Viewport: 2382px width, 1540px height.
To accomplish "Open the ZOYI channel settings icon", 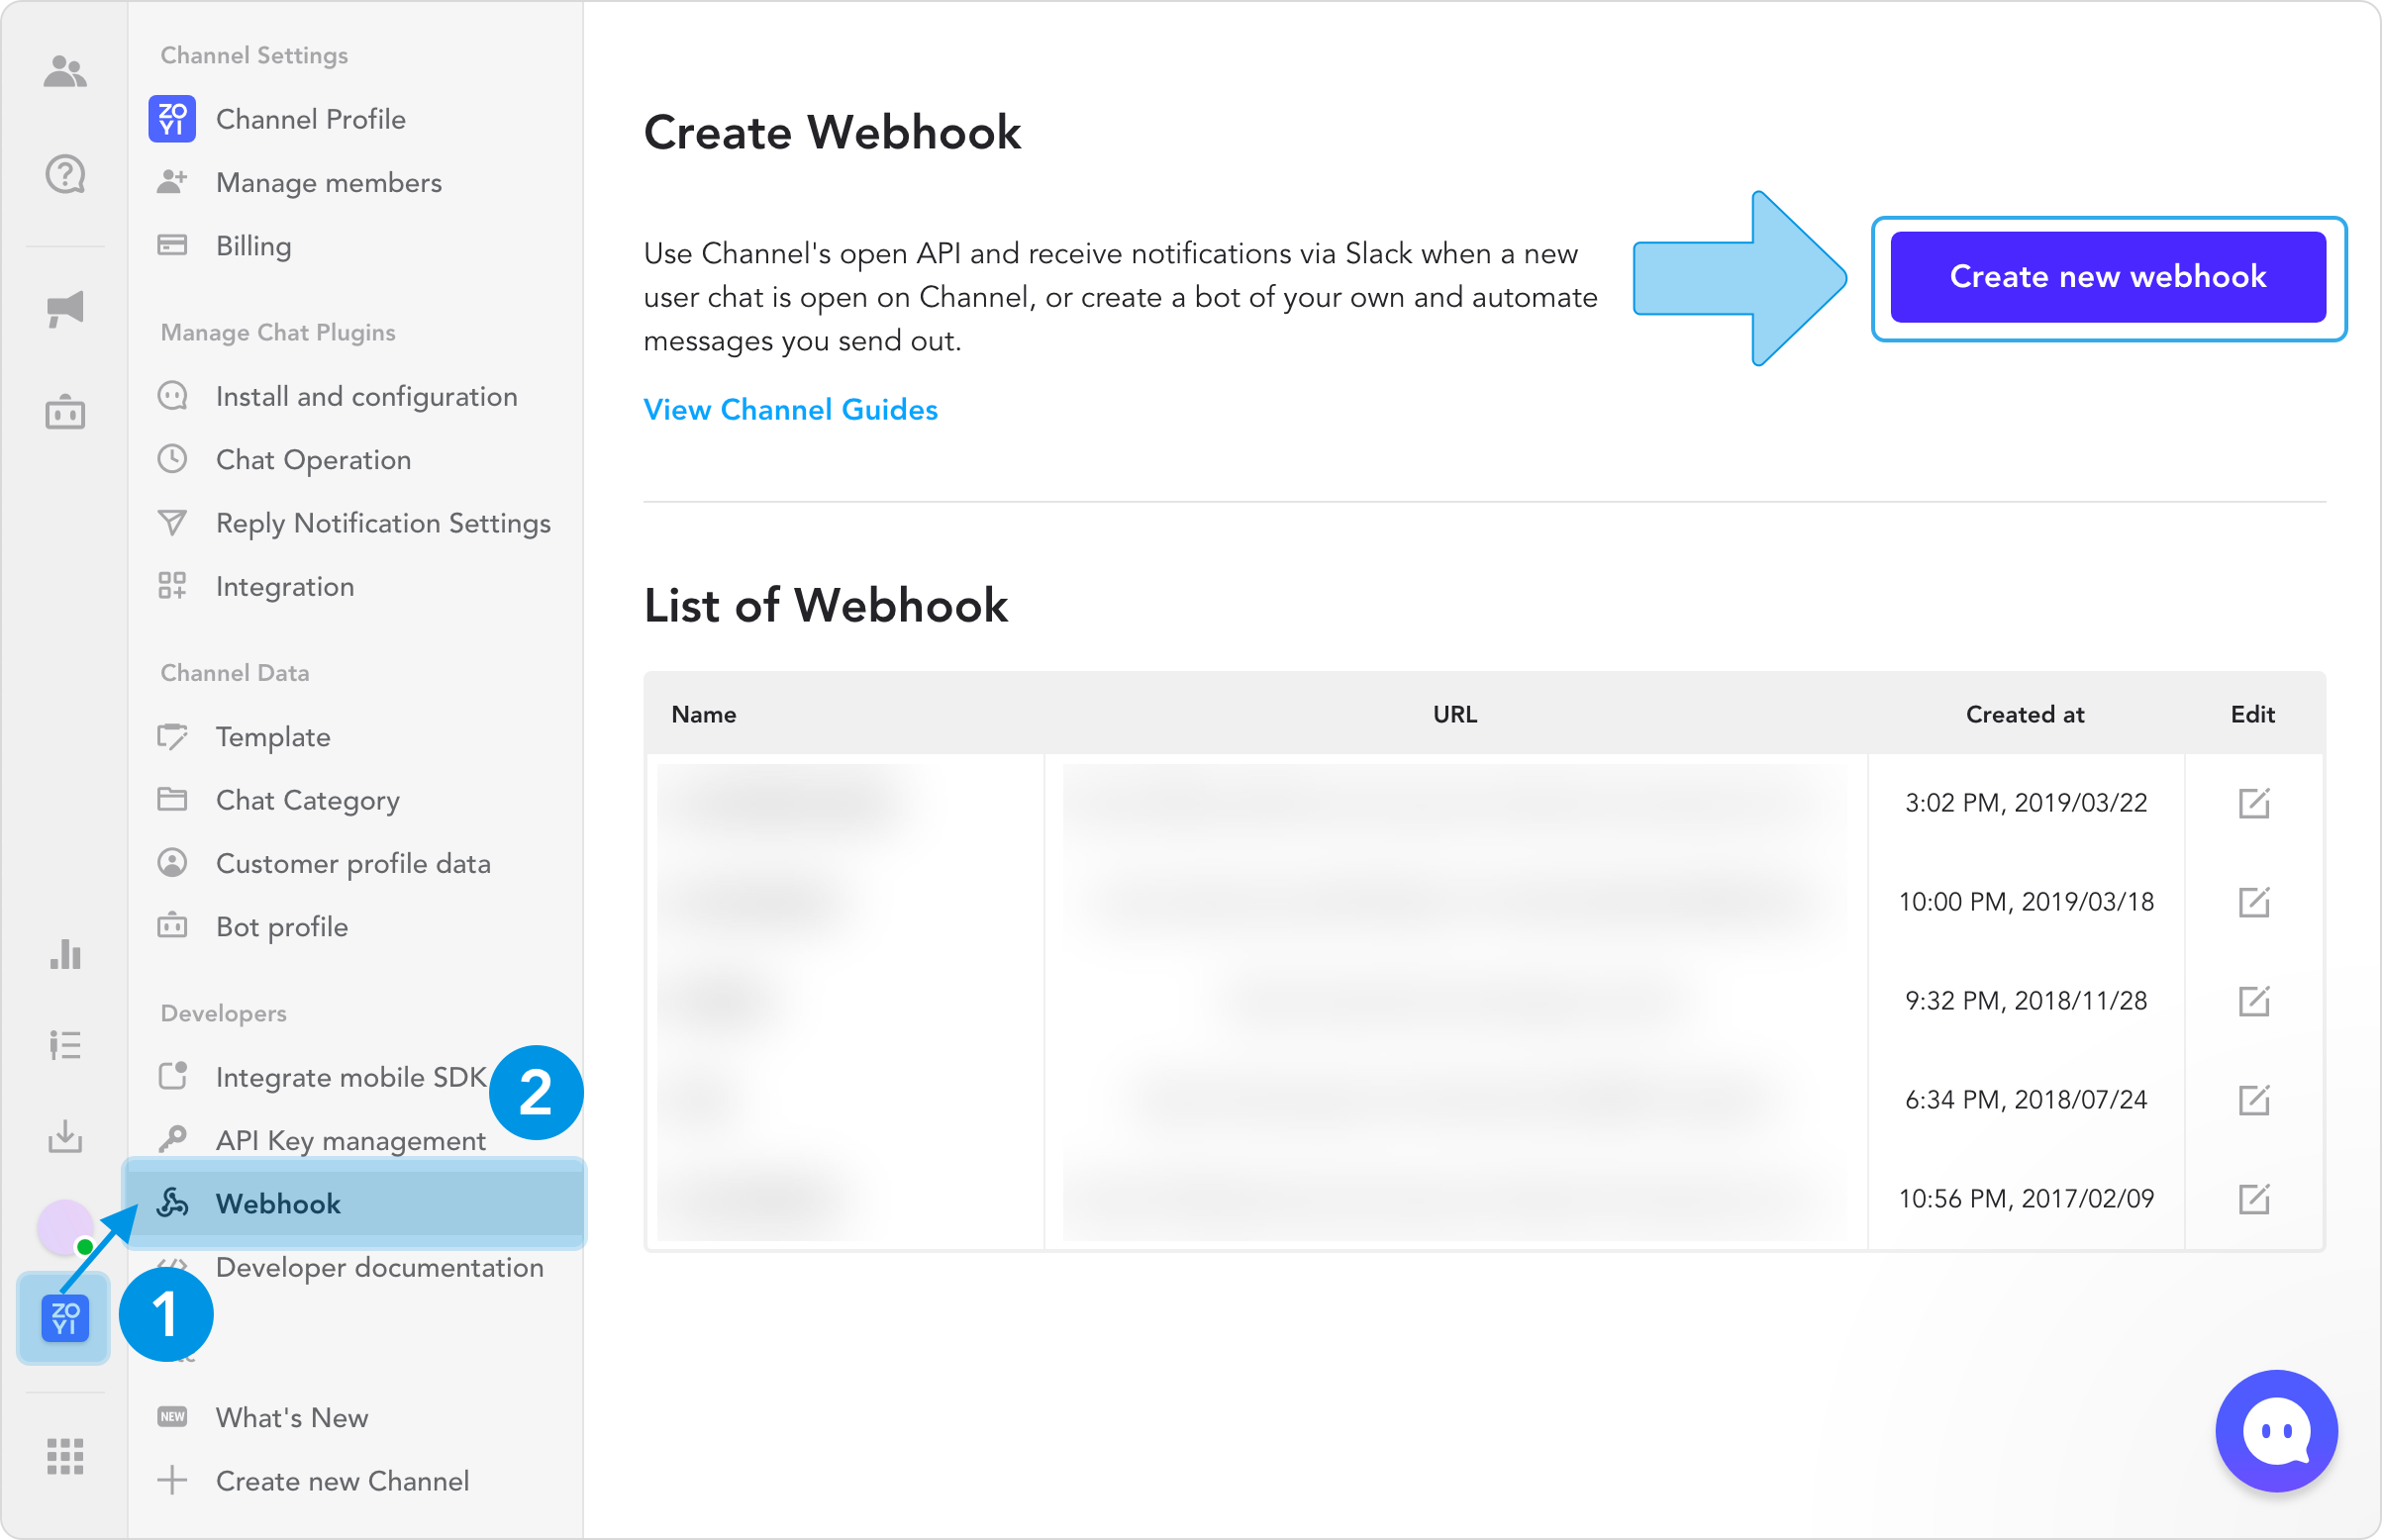I will [x=65, y=1318].
